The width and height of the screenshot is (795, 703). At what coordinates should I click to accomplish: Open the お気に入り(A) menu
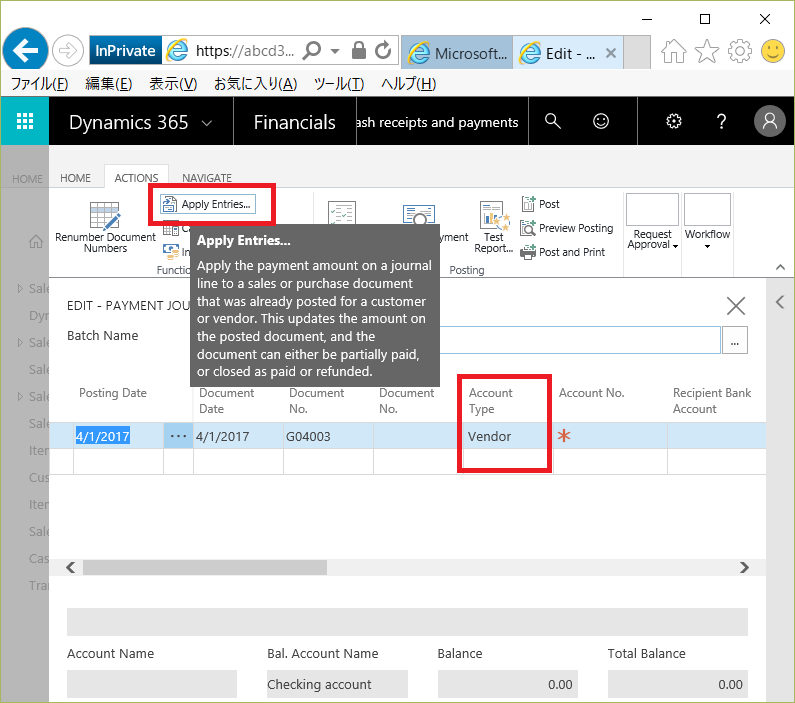tap(256, 84)
